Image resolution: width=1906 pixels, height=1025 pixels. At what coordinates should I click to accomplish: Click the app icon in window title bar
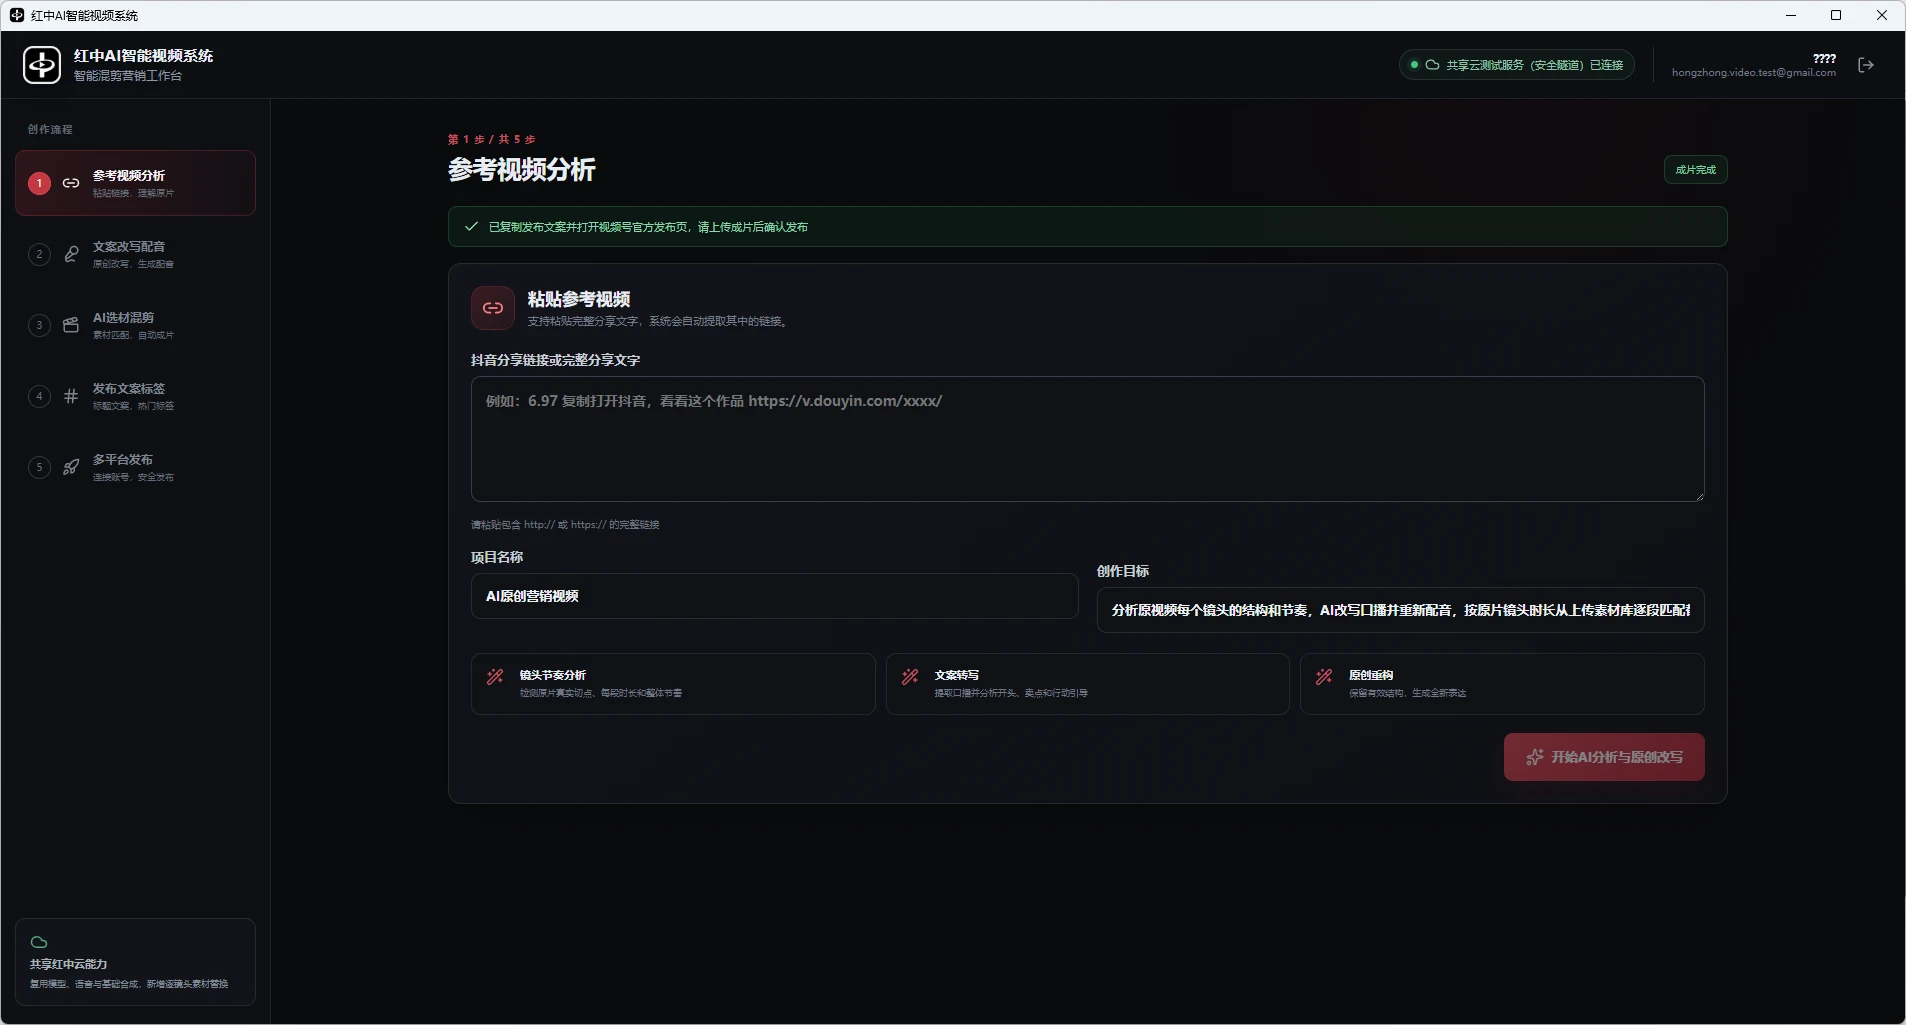17,15
